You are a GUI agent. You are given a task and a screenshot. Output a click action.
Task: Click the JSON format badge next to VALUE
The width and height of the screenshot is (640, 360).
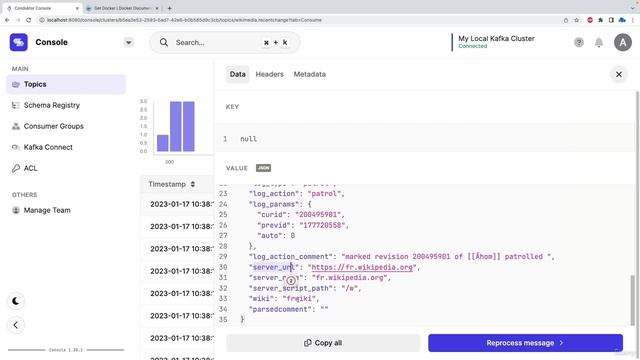(x=263, y=168)
